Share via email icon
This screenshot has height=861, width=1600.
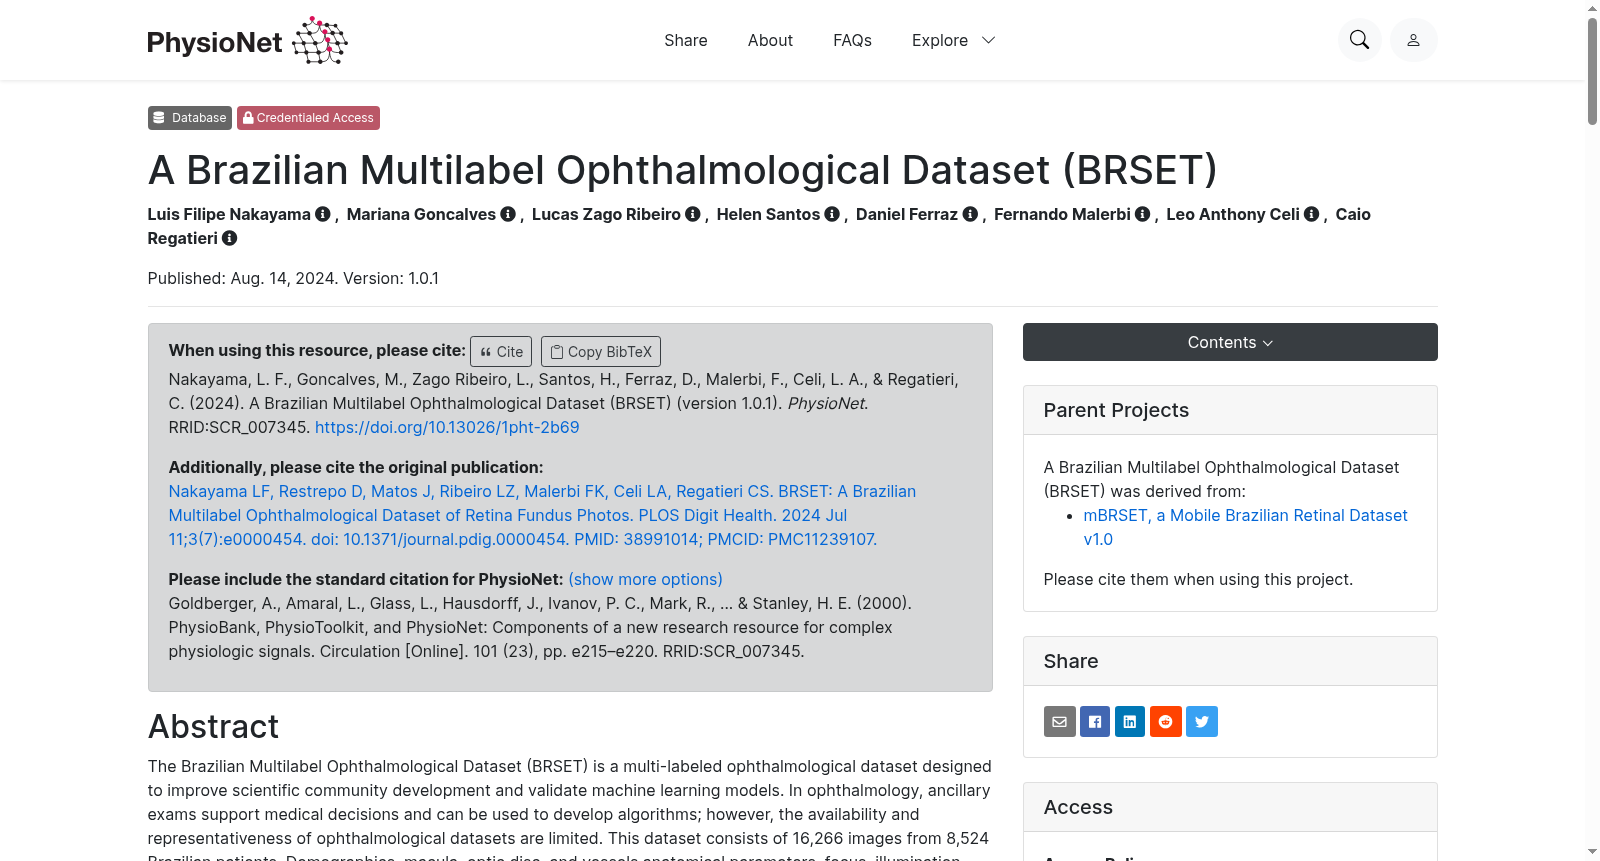(1060, 722)
